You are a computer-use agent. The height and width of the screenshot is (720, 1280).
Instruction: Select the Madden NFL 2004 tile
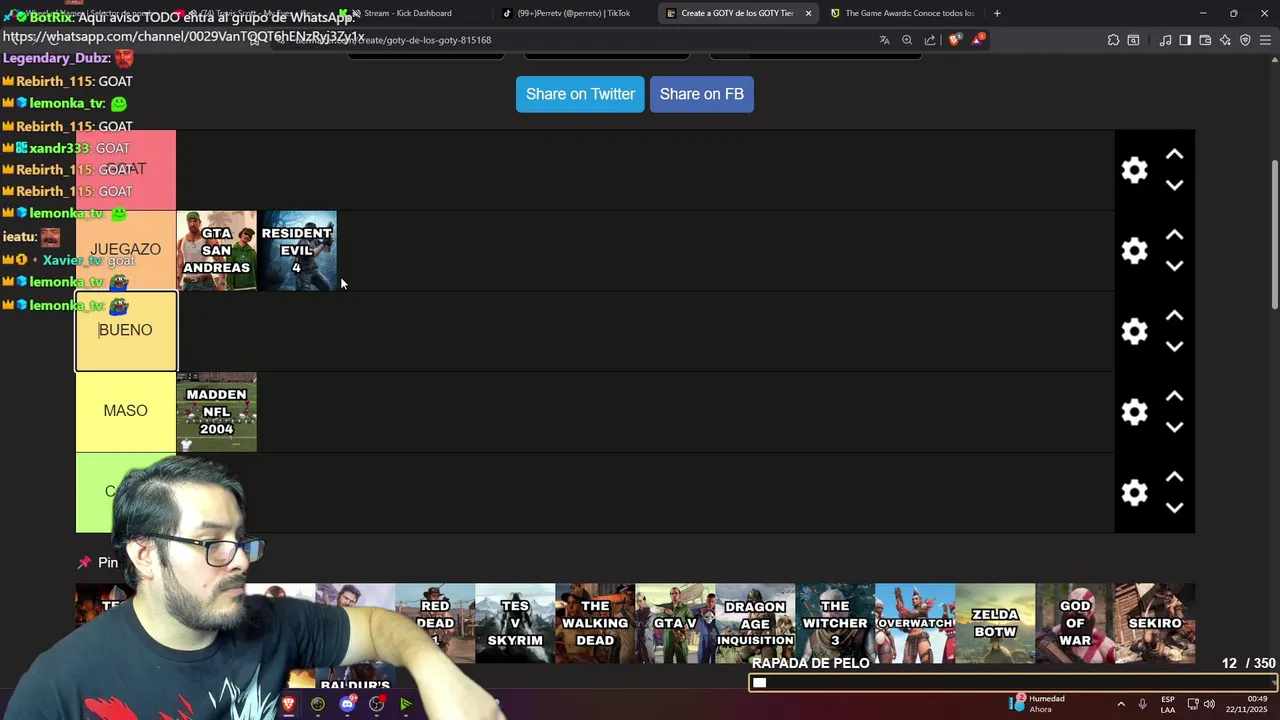pos(216,412)
